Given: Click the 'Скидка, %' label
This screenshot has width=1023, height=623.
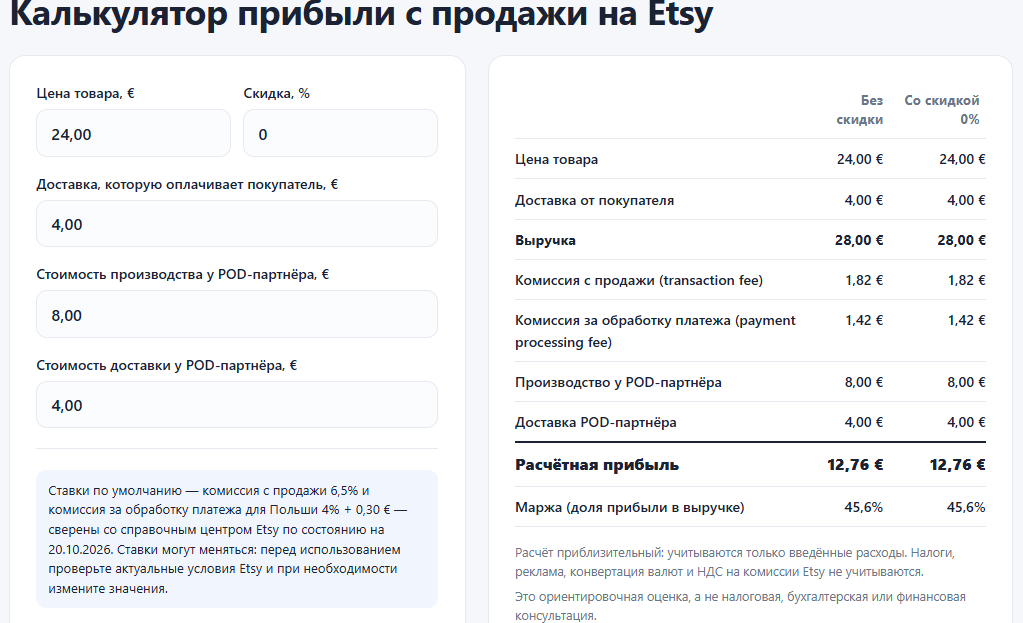Looking at the screenshot, I should point(277,93).
